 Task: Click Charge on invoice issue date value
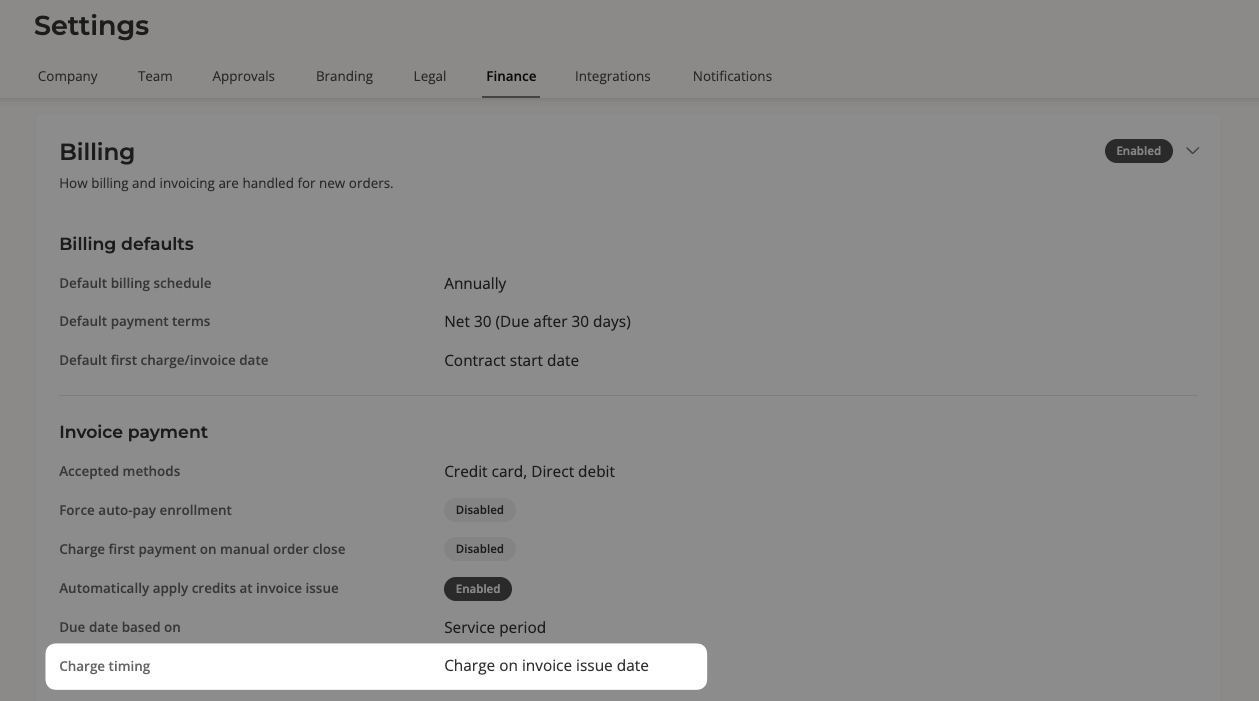[x=546, y=666]
